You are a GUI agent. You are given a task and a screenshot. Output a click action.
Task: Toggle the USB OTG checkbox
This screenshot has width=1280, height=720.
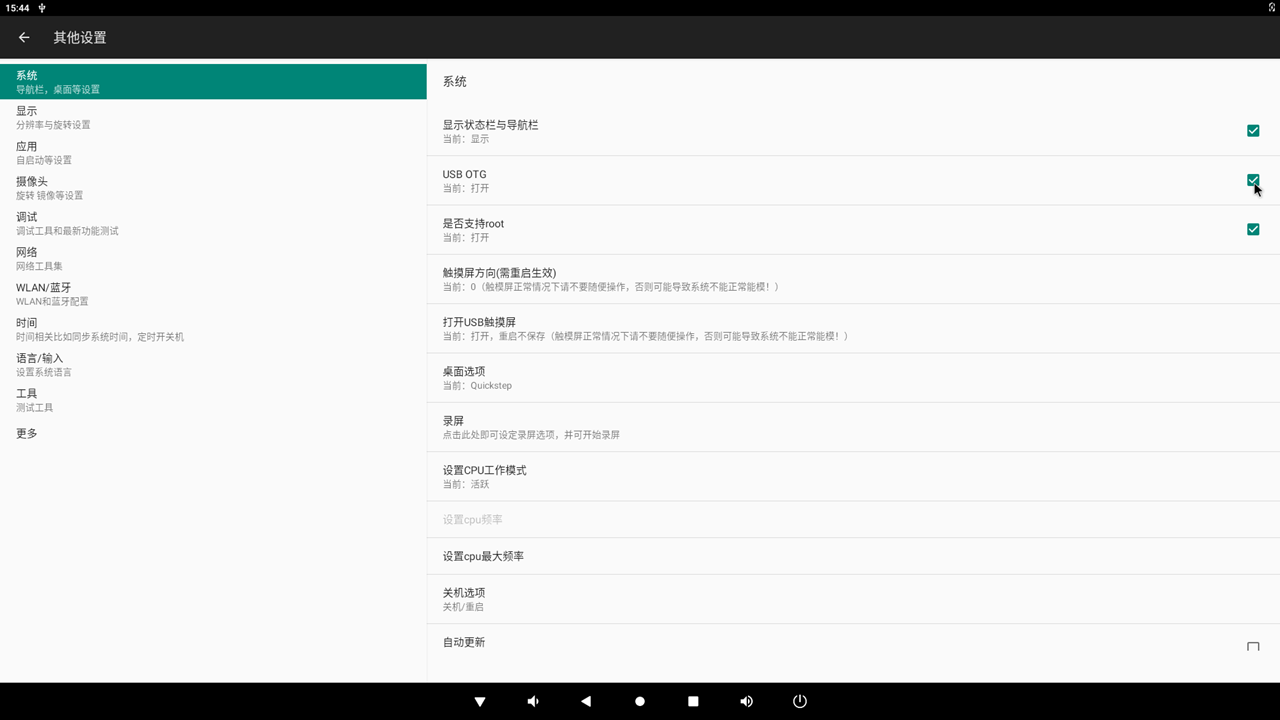point(1252,180)
